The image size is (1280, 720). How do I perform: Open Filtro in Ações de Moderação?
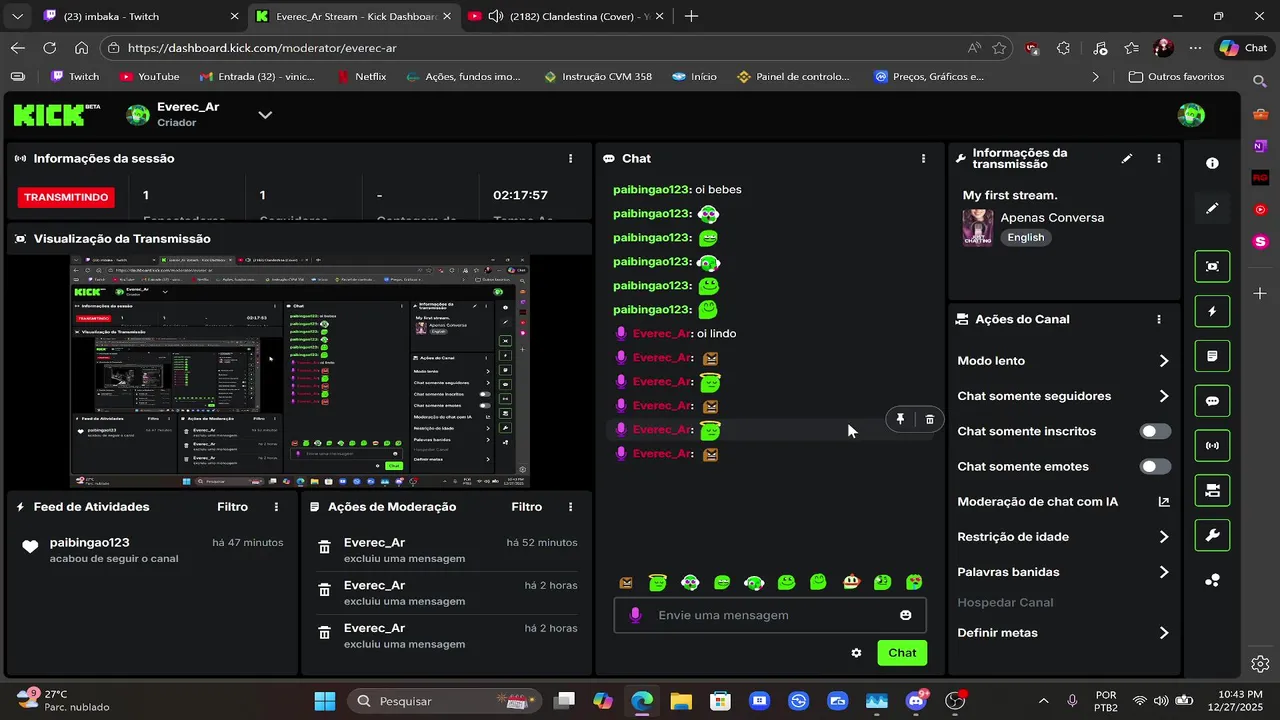point(526,507)
